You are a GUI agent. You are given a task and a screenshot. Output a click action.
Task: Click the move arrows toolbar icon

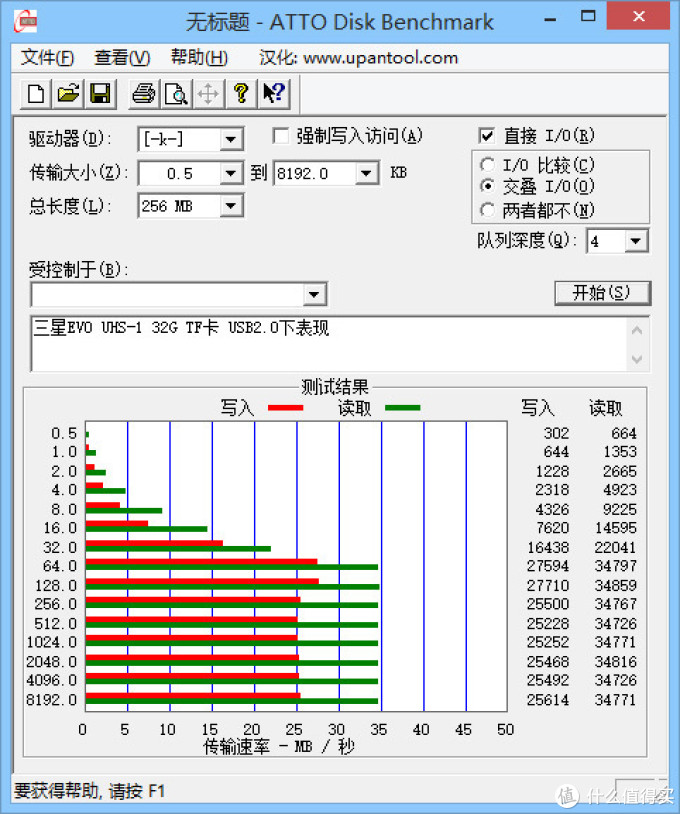[208, 94]
